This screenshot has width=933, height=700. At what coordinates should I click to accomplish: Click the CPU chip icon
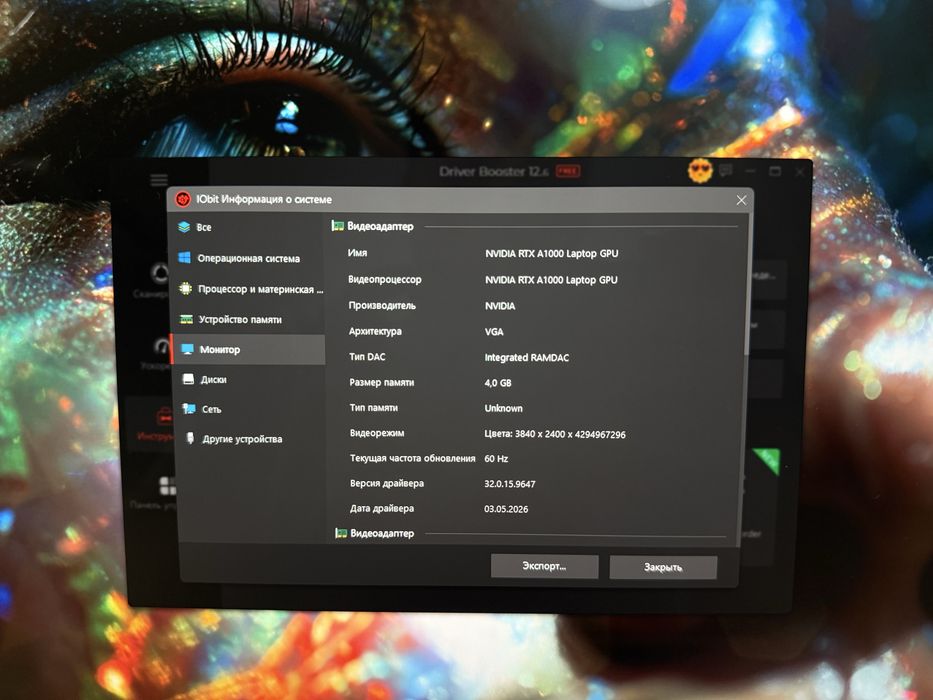point(186,288)
